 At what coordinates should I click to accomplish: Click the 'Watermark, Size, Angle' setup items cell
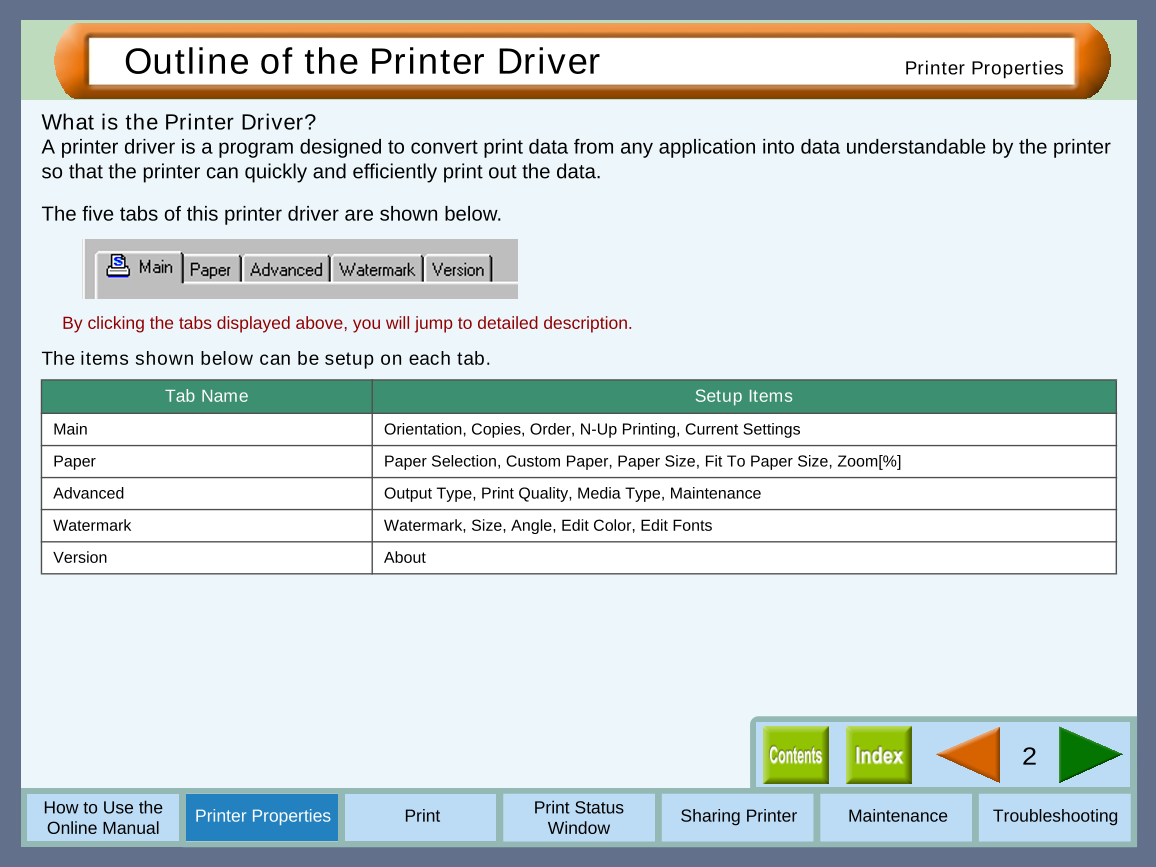[x=744, y=526]
